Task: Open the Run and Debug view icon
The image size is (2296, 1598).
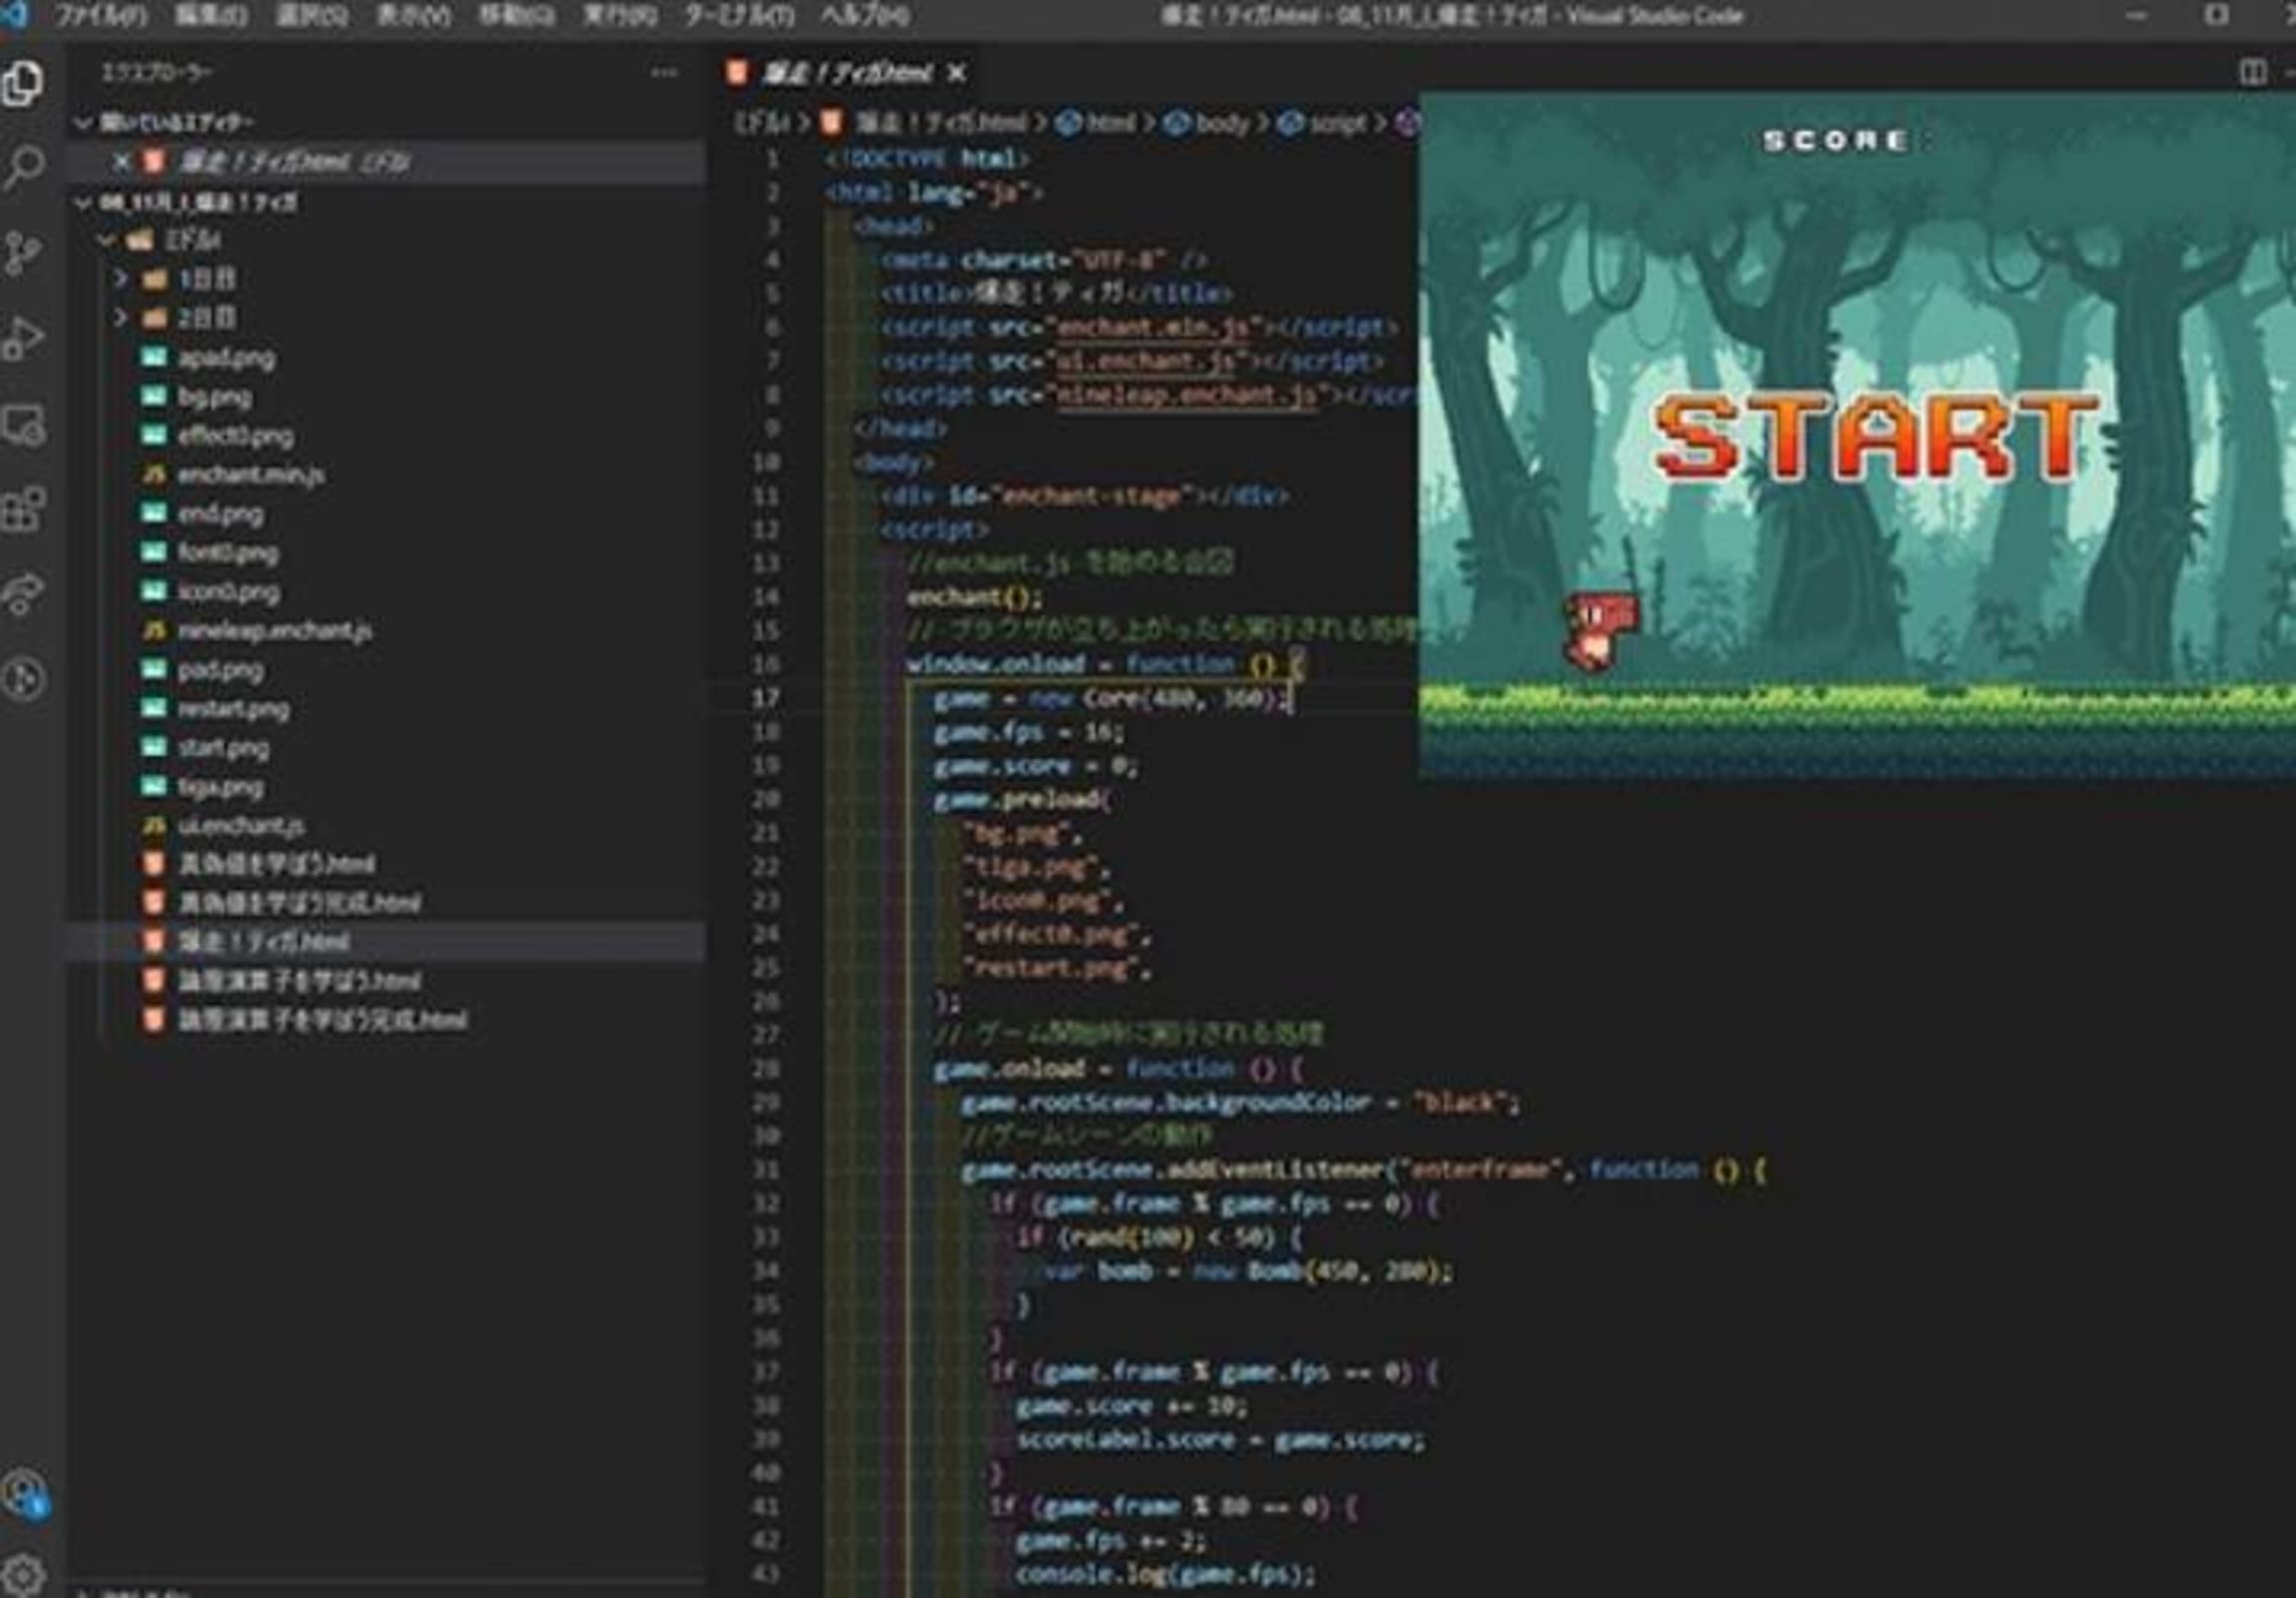Action: [x=24, y=339]
